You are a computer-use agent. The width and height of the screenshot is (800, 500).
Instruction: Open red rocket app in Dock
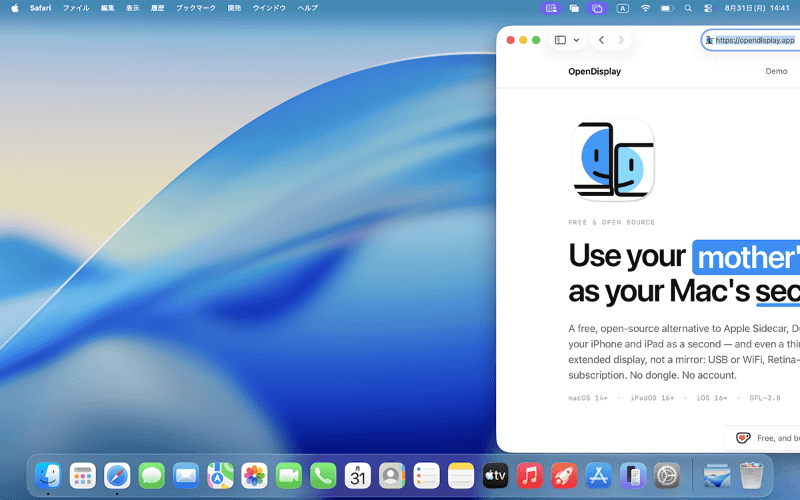(x=564, y=476)
